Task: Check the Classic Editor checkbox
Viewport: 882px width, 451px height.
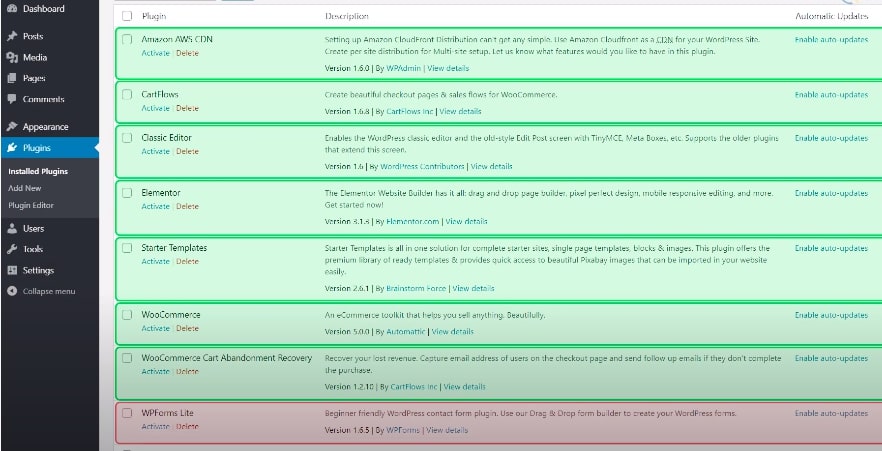Action: pyautogui.click(x=127, y=138)
